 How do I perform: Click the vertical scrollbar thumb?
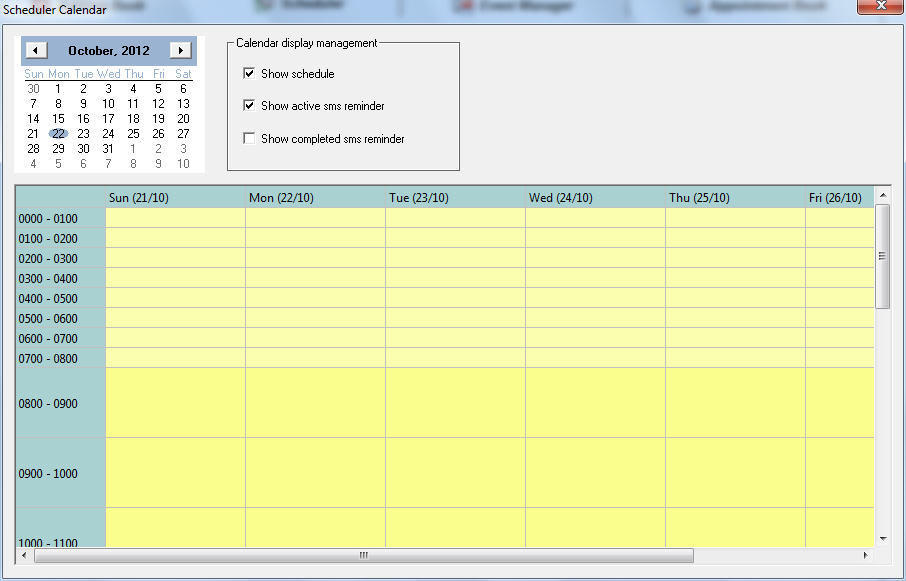[882, 256]
